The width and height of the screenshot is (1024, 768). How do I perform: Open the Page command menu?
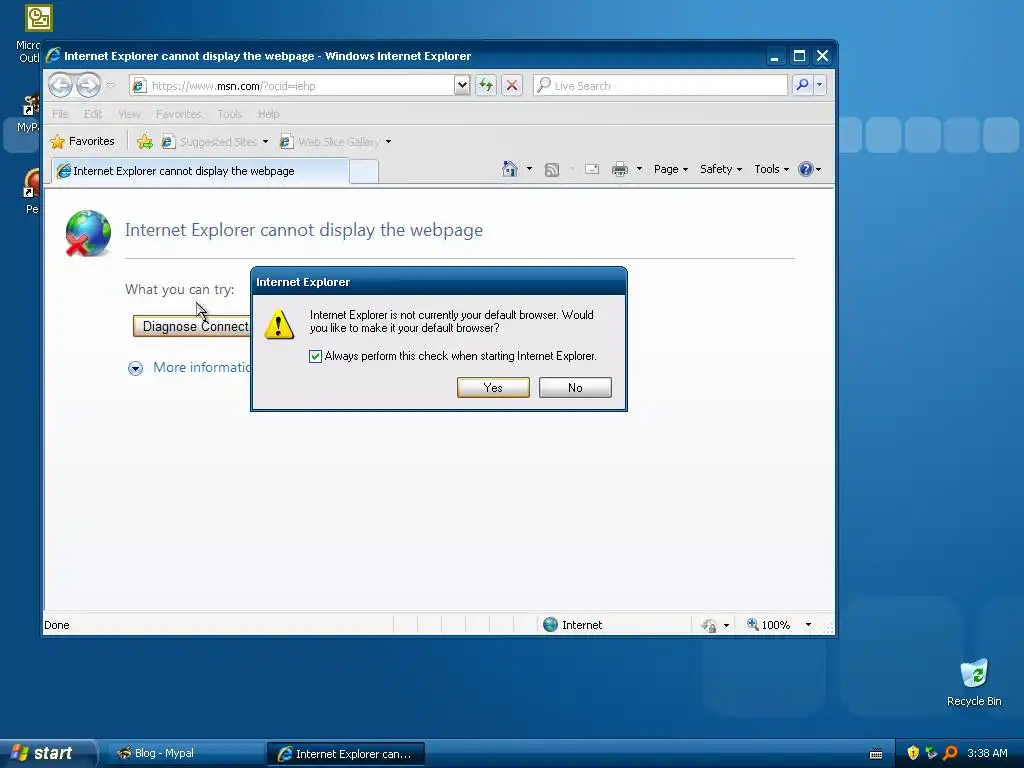tap(671, 169)
